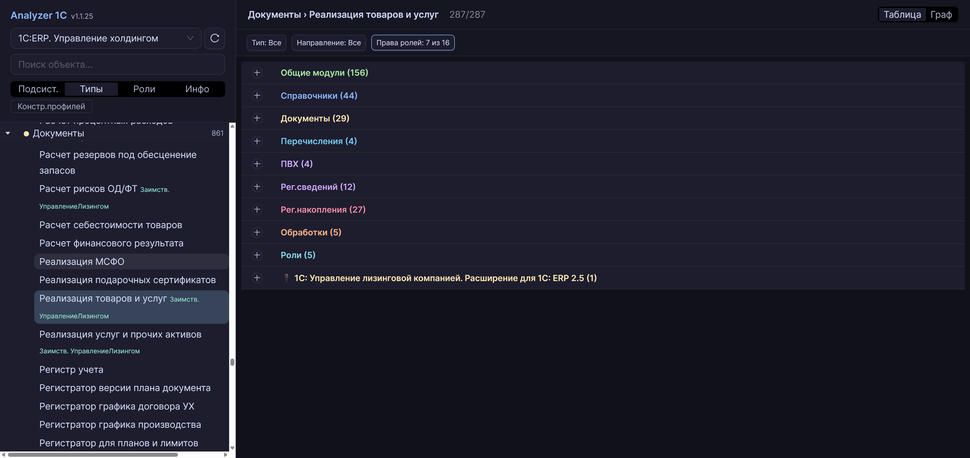
Task: Switch to the Типы tab
Action: point(92,89)
